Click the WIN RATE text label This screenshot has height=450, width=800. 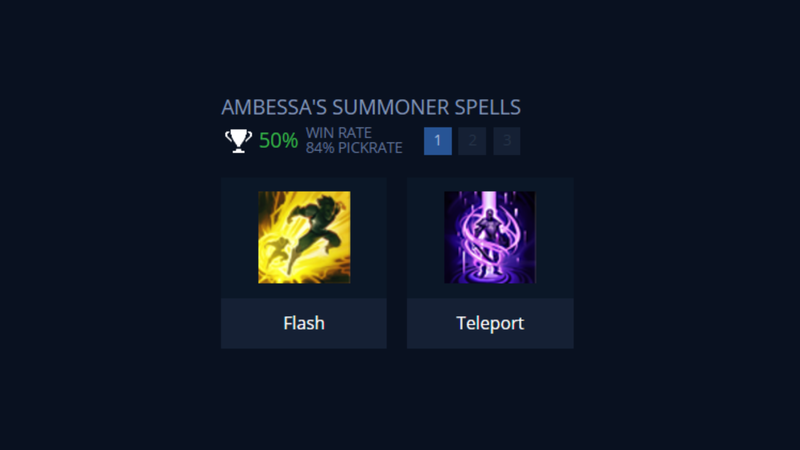tap(339, 133)
